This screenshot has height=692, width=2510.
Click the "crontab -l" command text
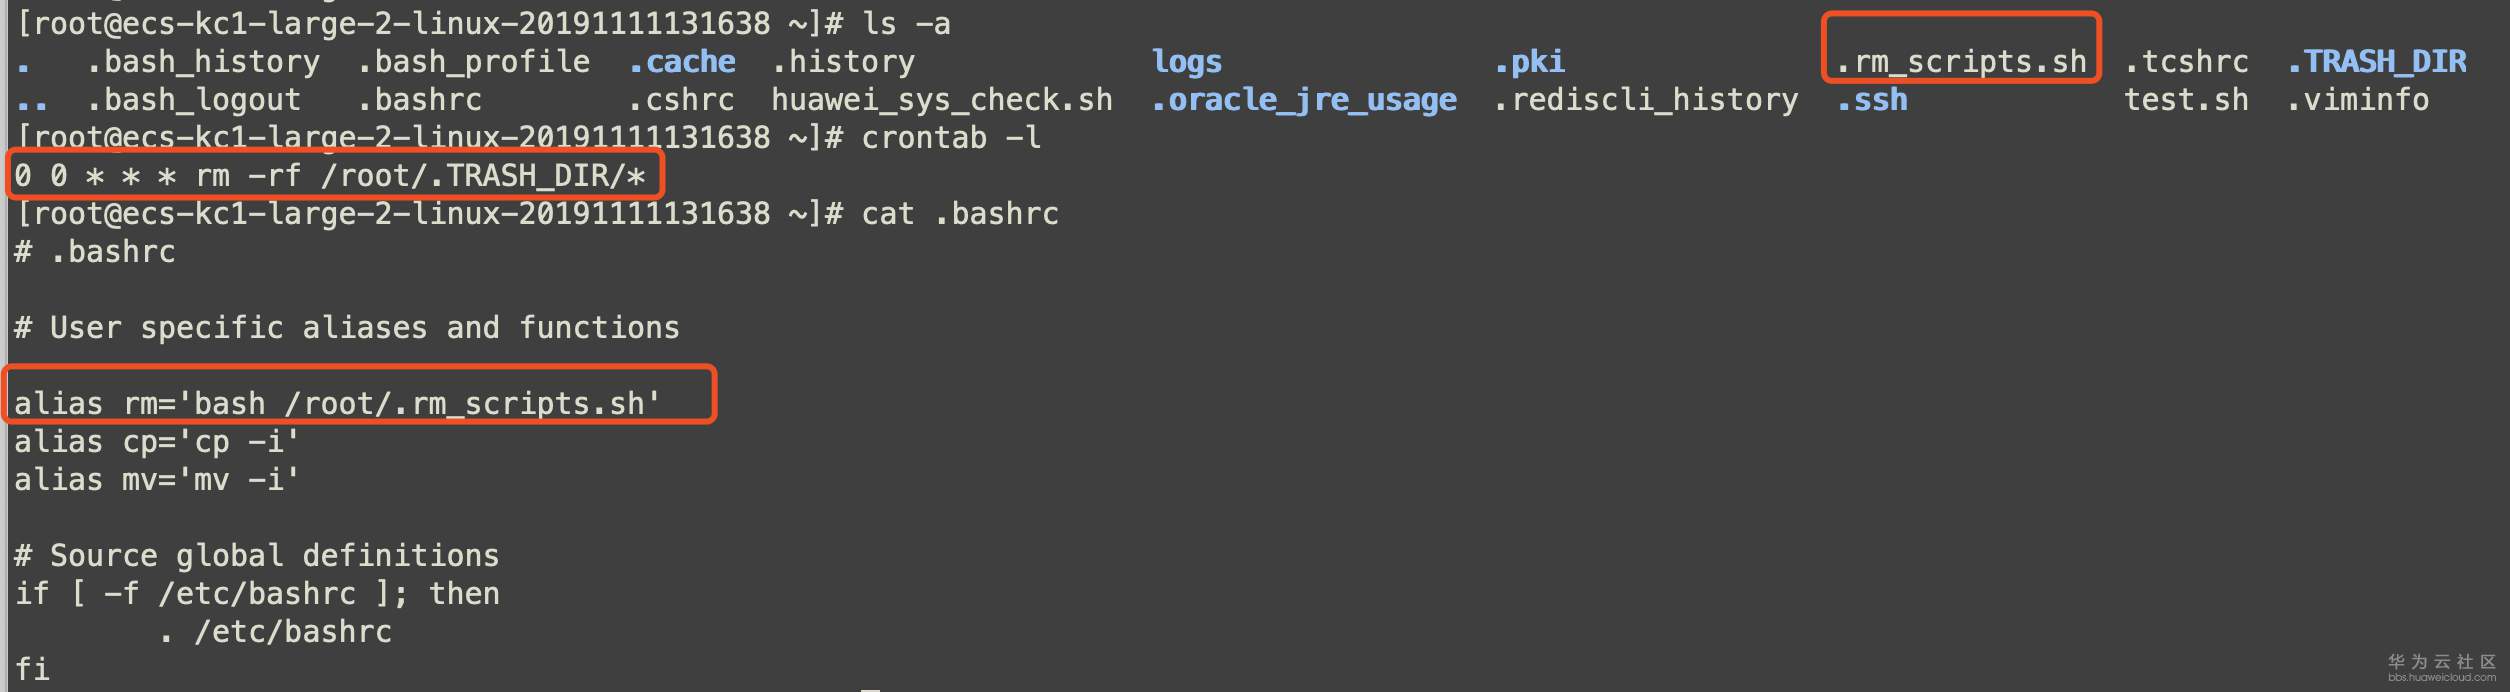pyautogui.click(x=950, y=138)
